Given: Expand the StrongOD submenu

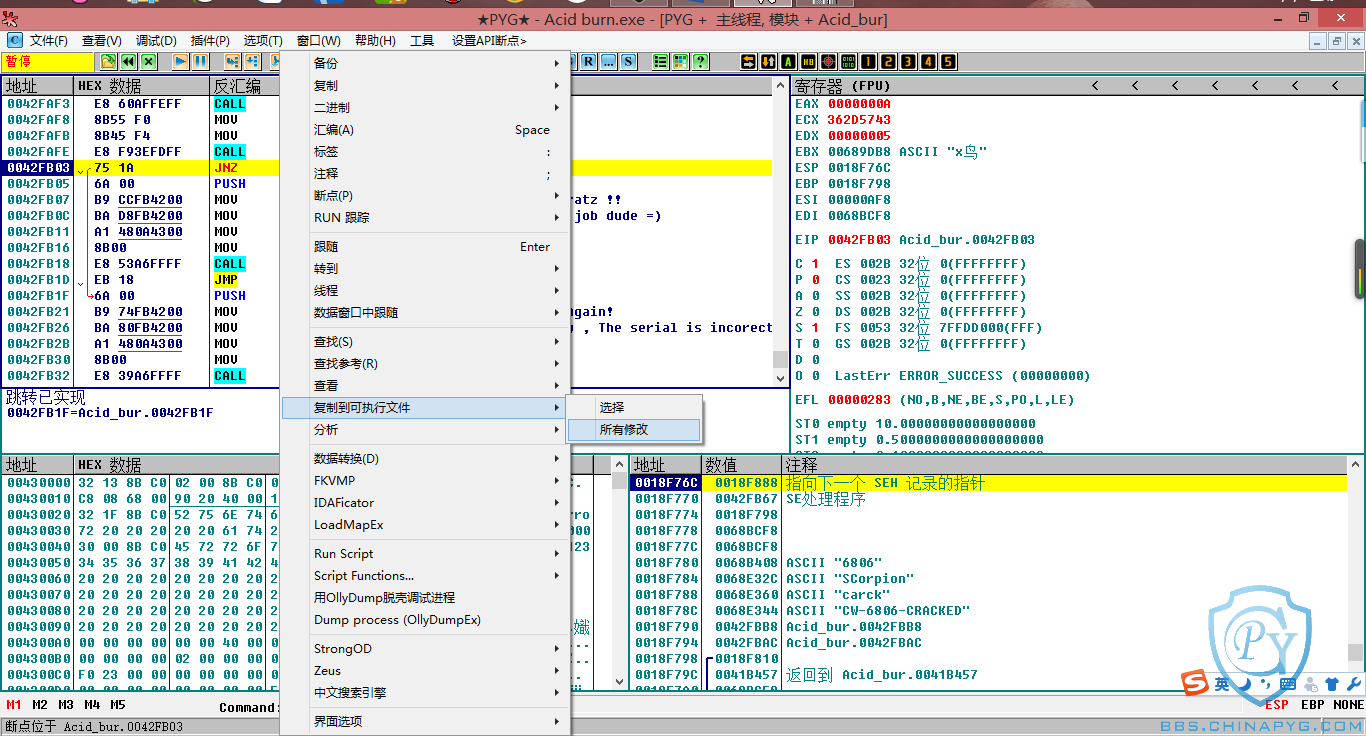Looking at the screenshot, I should (x=425, y=648).
